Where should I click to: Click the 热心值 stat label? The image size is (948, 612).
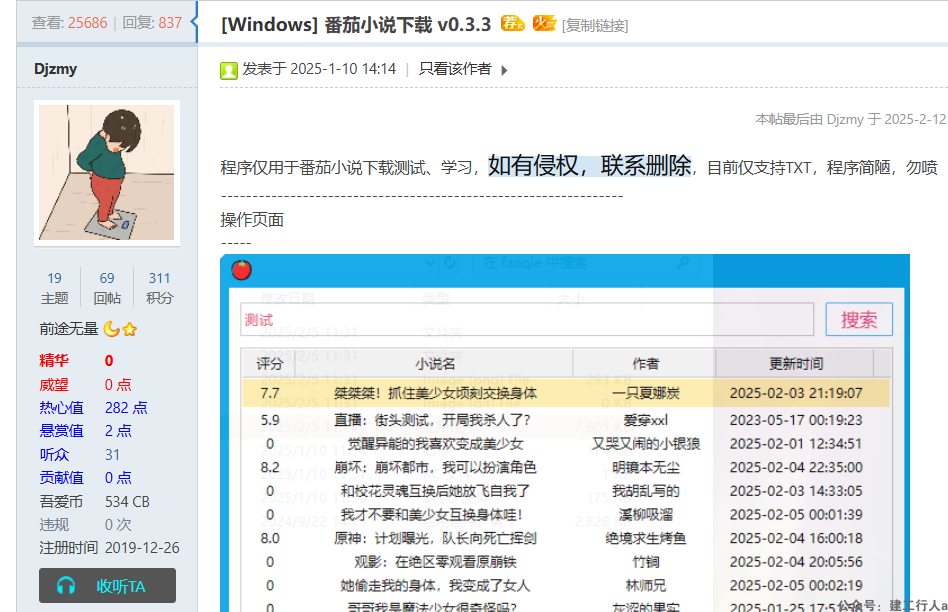point(61,408)
